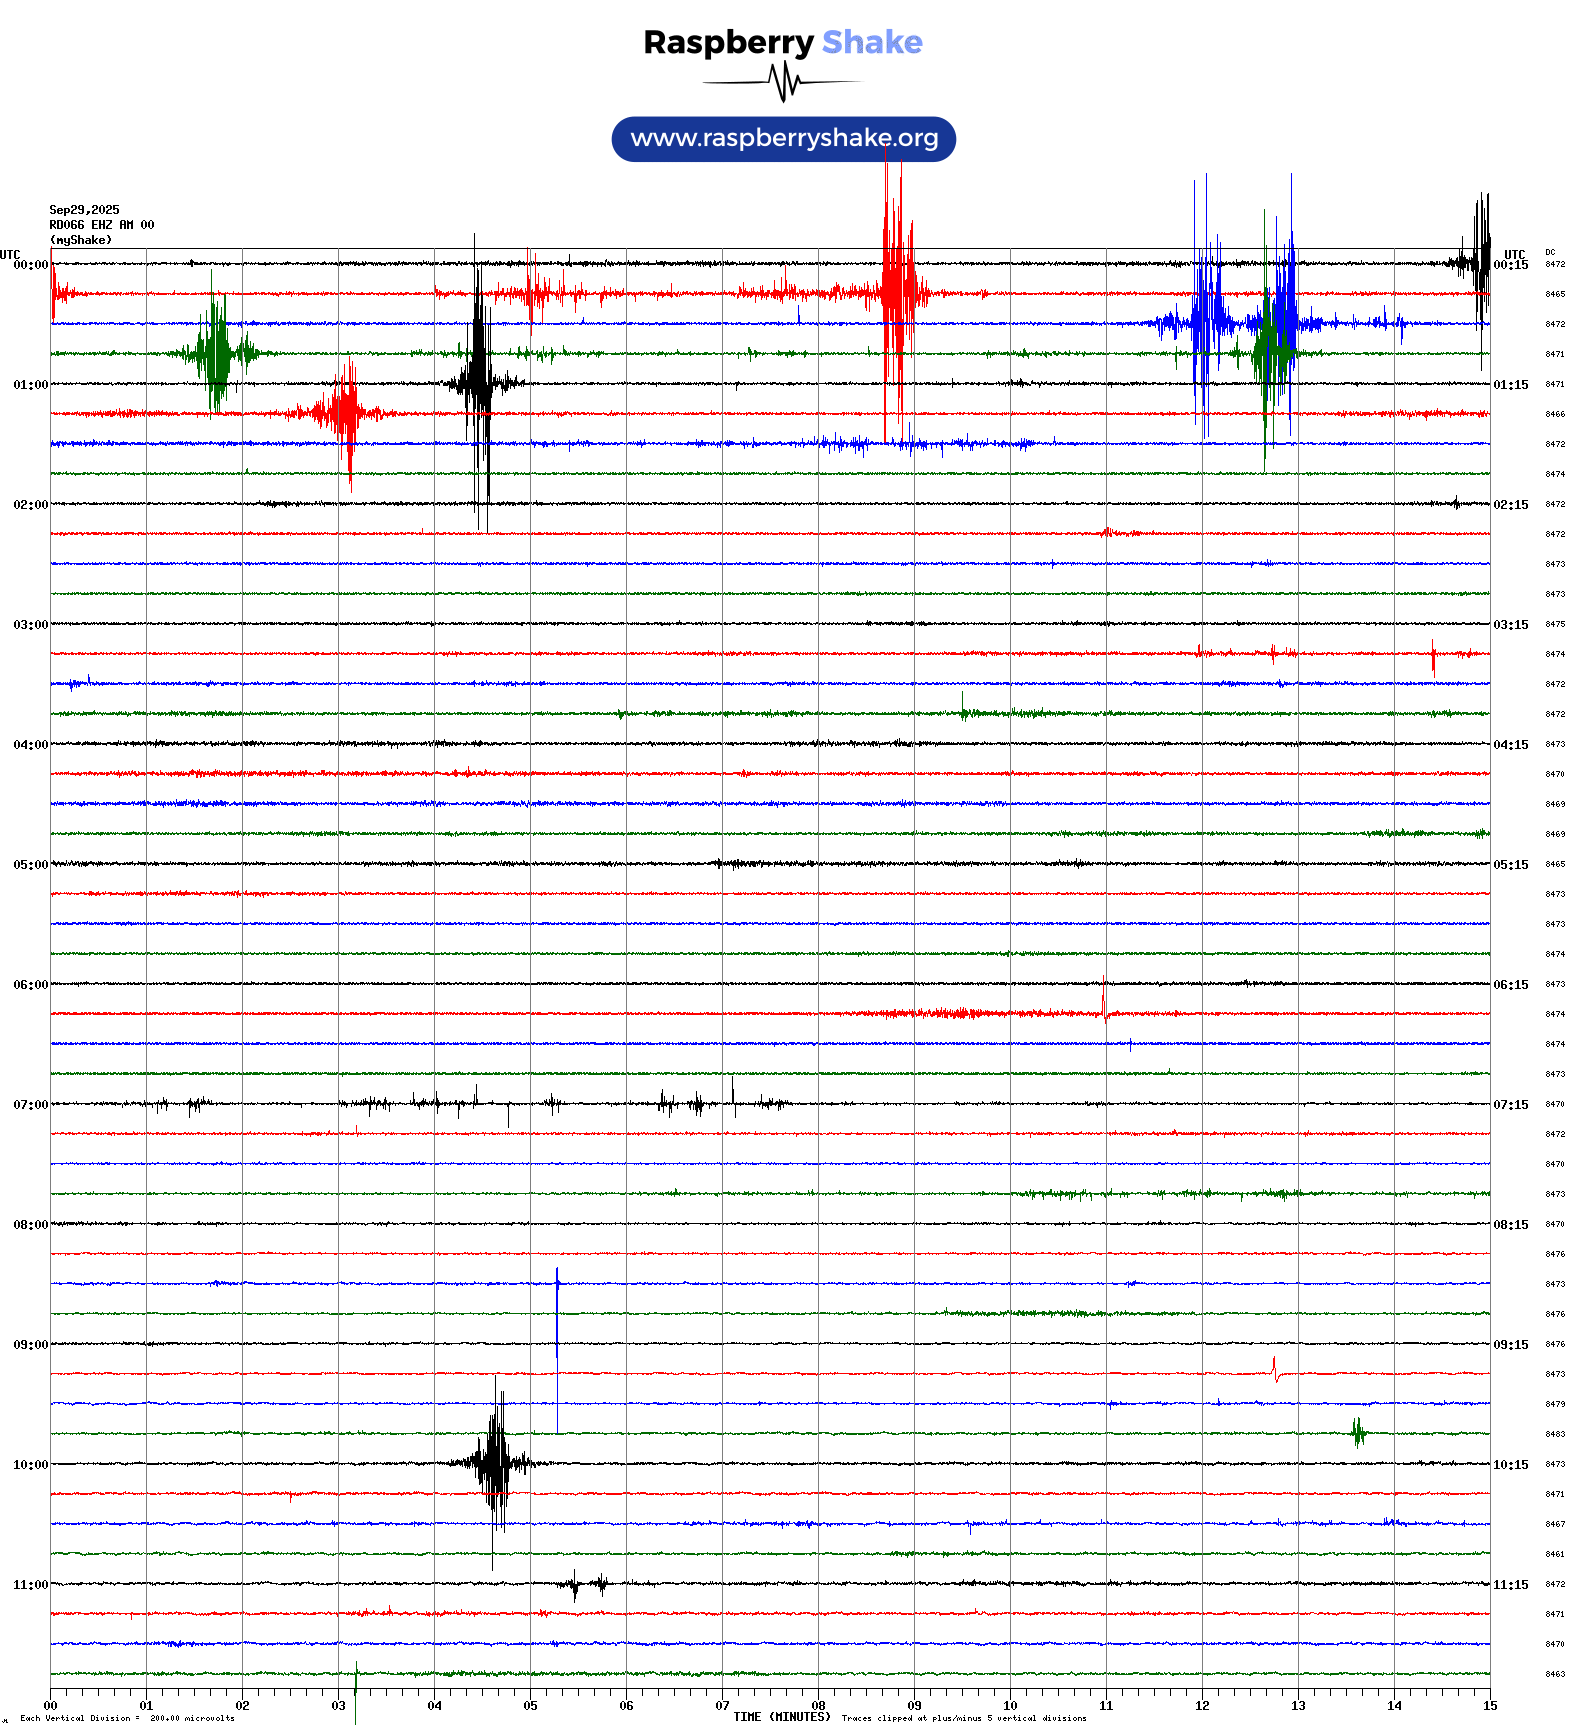This screenshot has height=1732, width=1570.
Task: Click the black wiggle pair on 11:00 trace
Action: click(587, 1584)
